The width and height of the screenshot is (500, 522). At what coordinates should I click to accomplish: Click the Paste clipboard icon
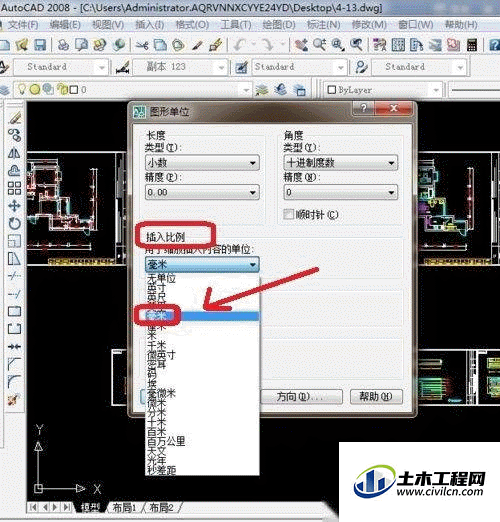coord(179,45)
